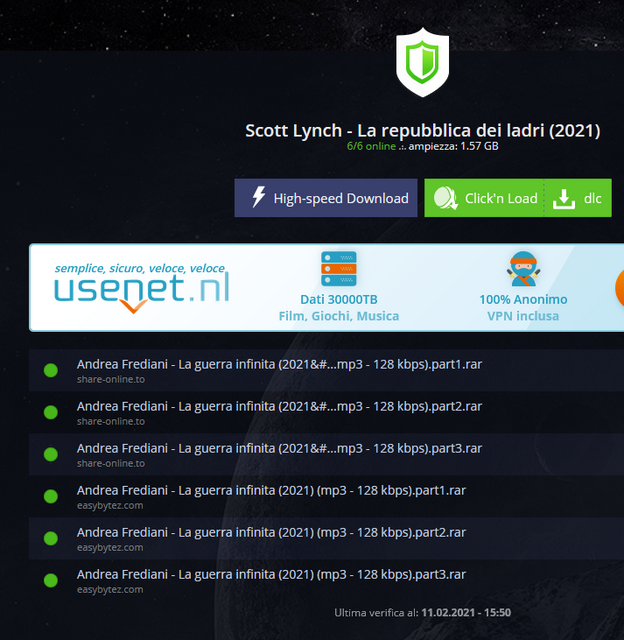Click the Click'n Load globe icon

coord(445,198)
